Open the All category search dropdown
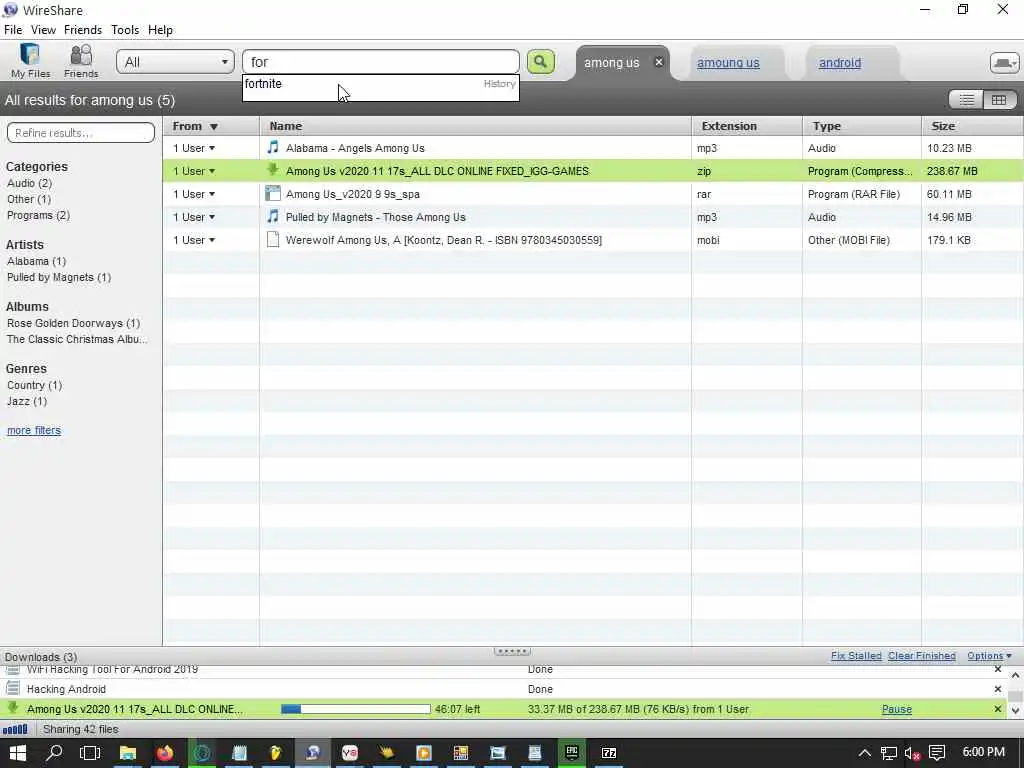This screenshot has height=768, width=1024. click(176, 62)
